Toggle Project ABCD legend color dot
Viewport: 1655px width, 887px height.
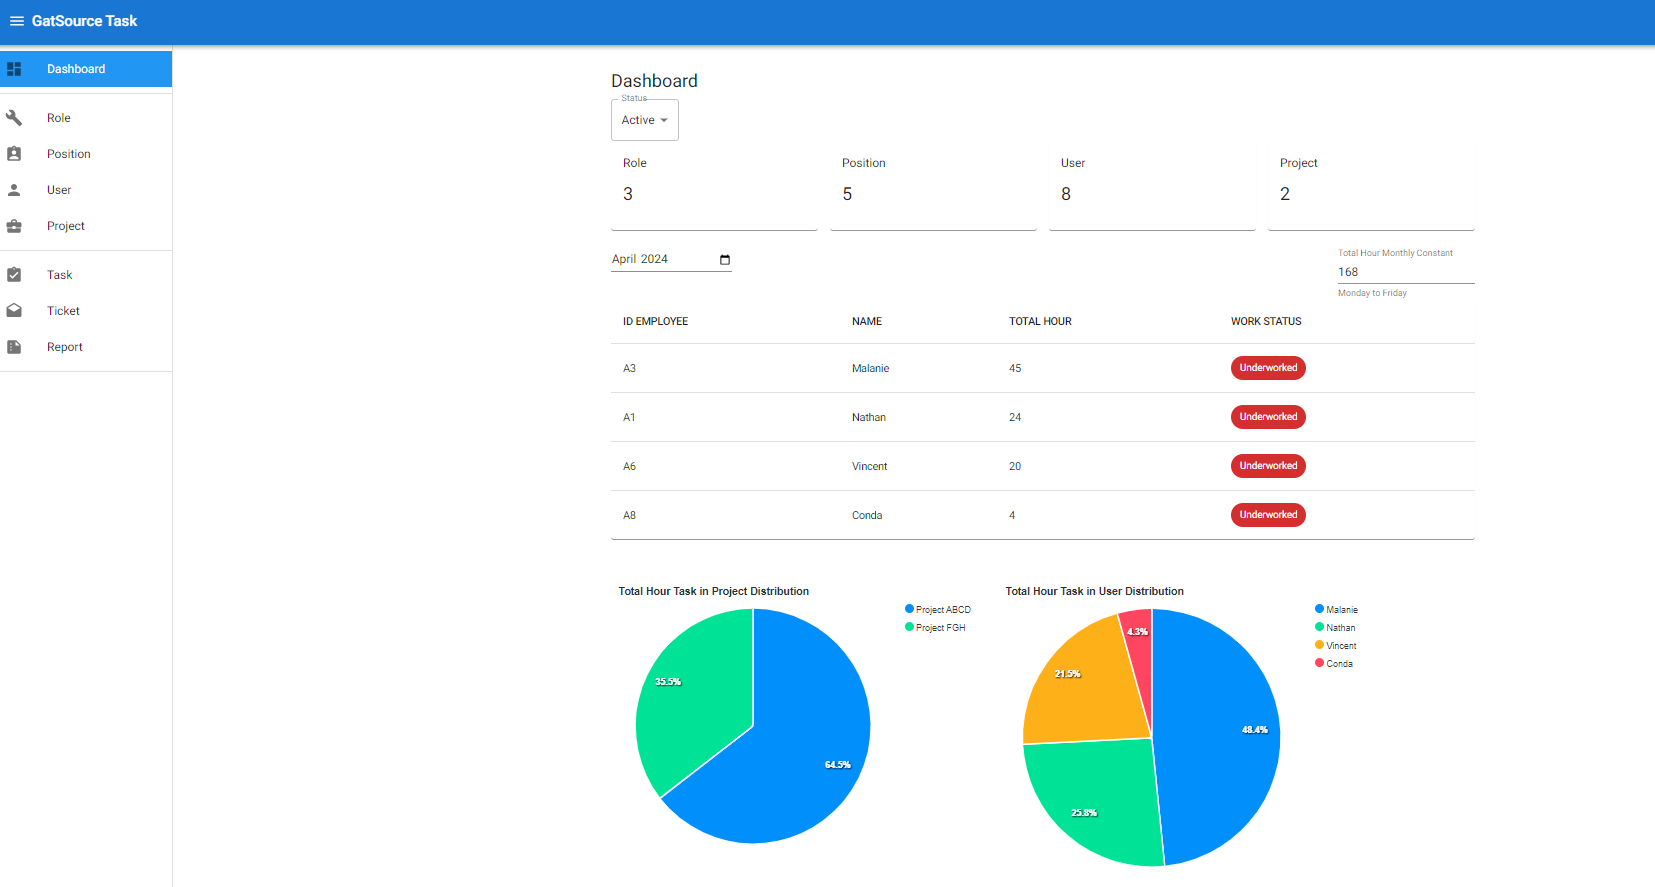(x=909, y=609)
